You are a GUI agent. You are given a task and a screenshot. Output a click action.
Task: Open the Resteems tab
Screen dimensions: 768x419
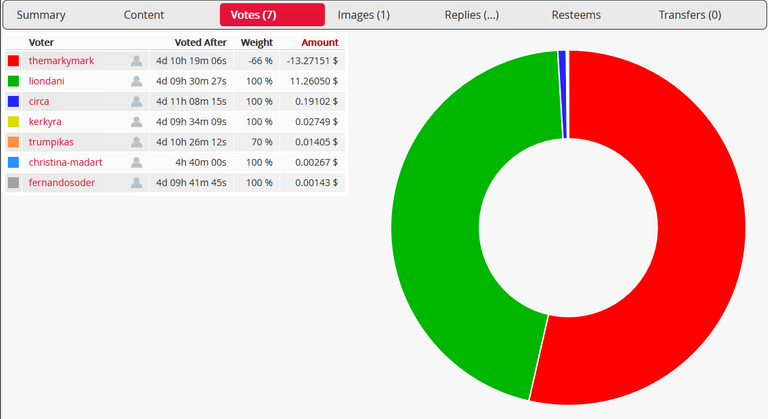576,15
